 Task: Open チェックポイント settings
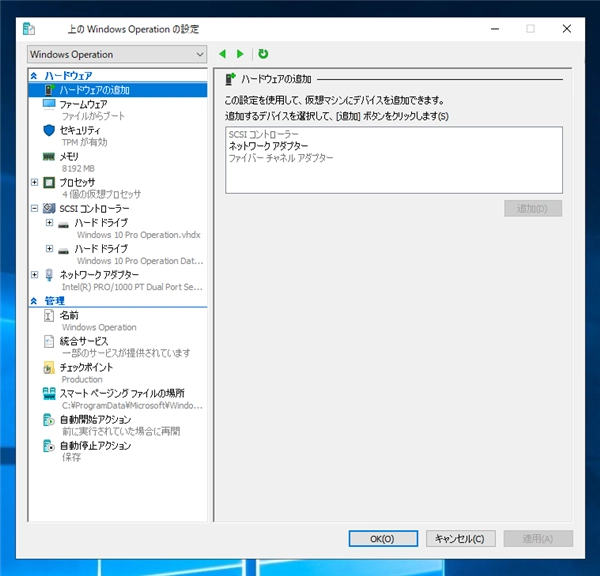tap(86, 367)
